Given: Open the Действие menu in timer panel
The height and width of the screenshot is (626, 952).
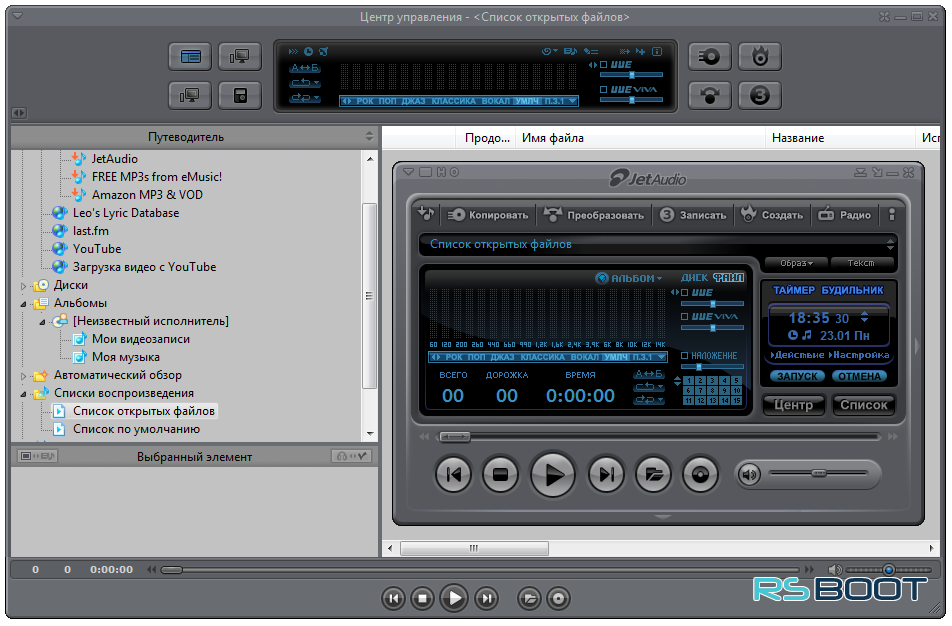Looking at the screenshot, I should pyautogui.click(x=797, y=355).
